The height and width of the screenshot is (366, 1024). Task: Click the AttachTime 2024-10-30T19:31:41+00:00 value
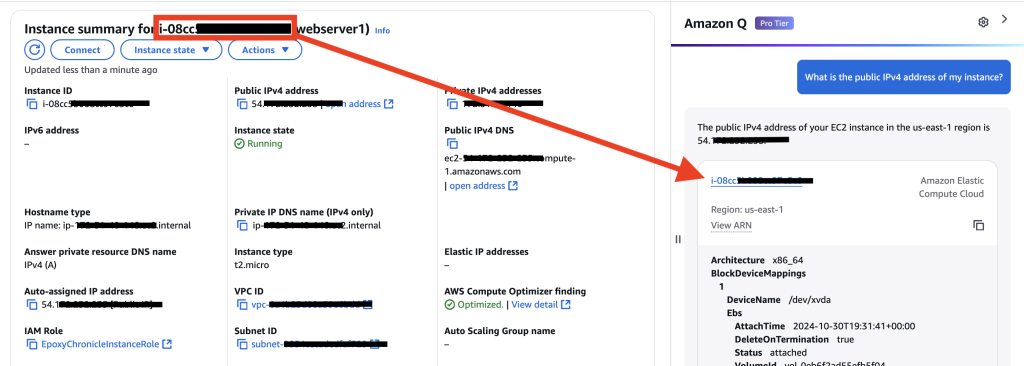(x=854, y=326)
